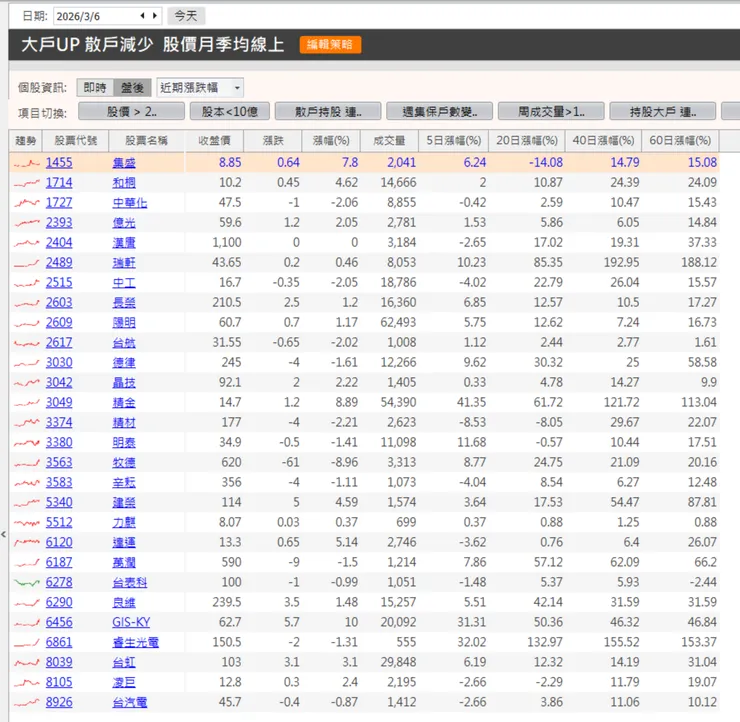Image resolution: width=740 pixels, height=722 pixels.
Task: Click the 今天 button
Action: tap(186, 16)
